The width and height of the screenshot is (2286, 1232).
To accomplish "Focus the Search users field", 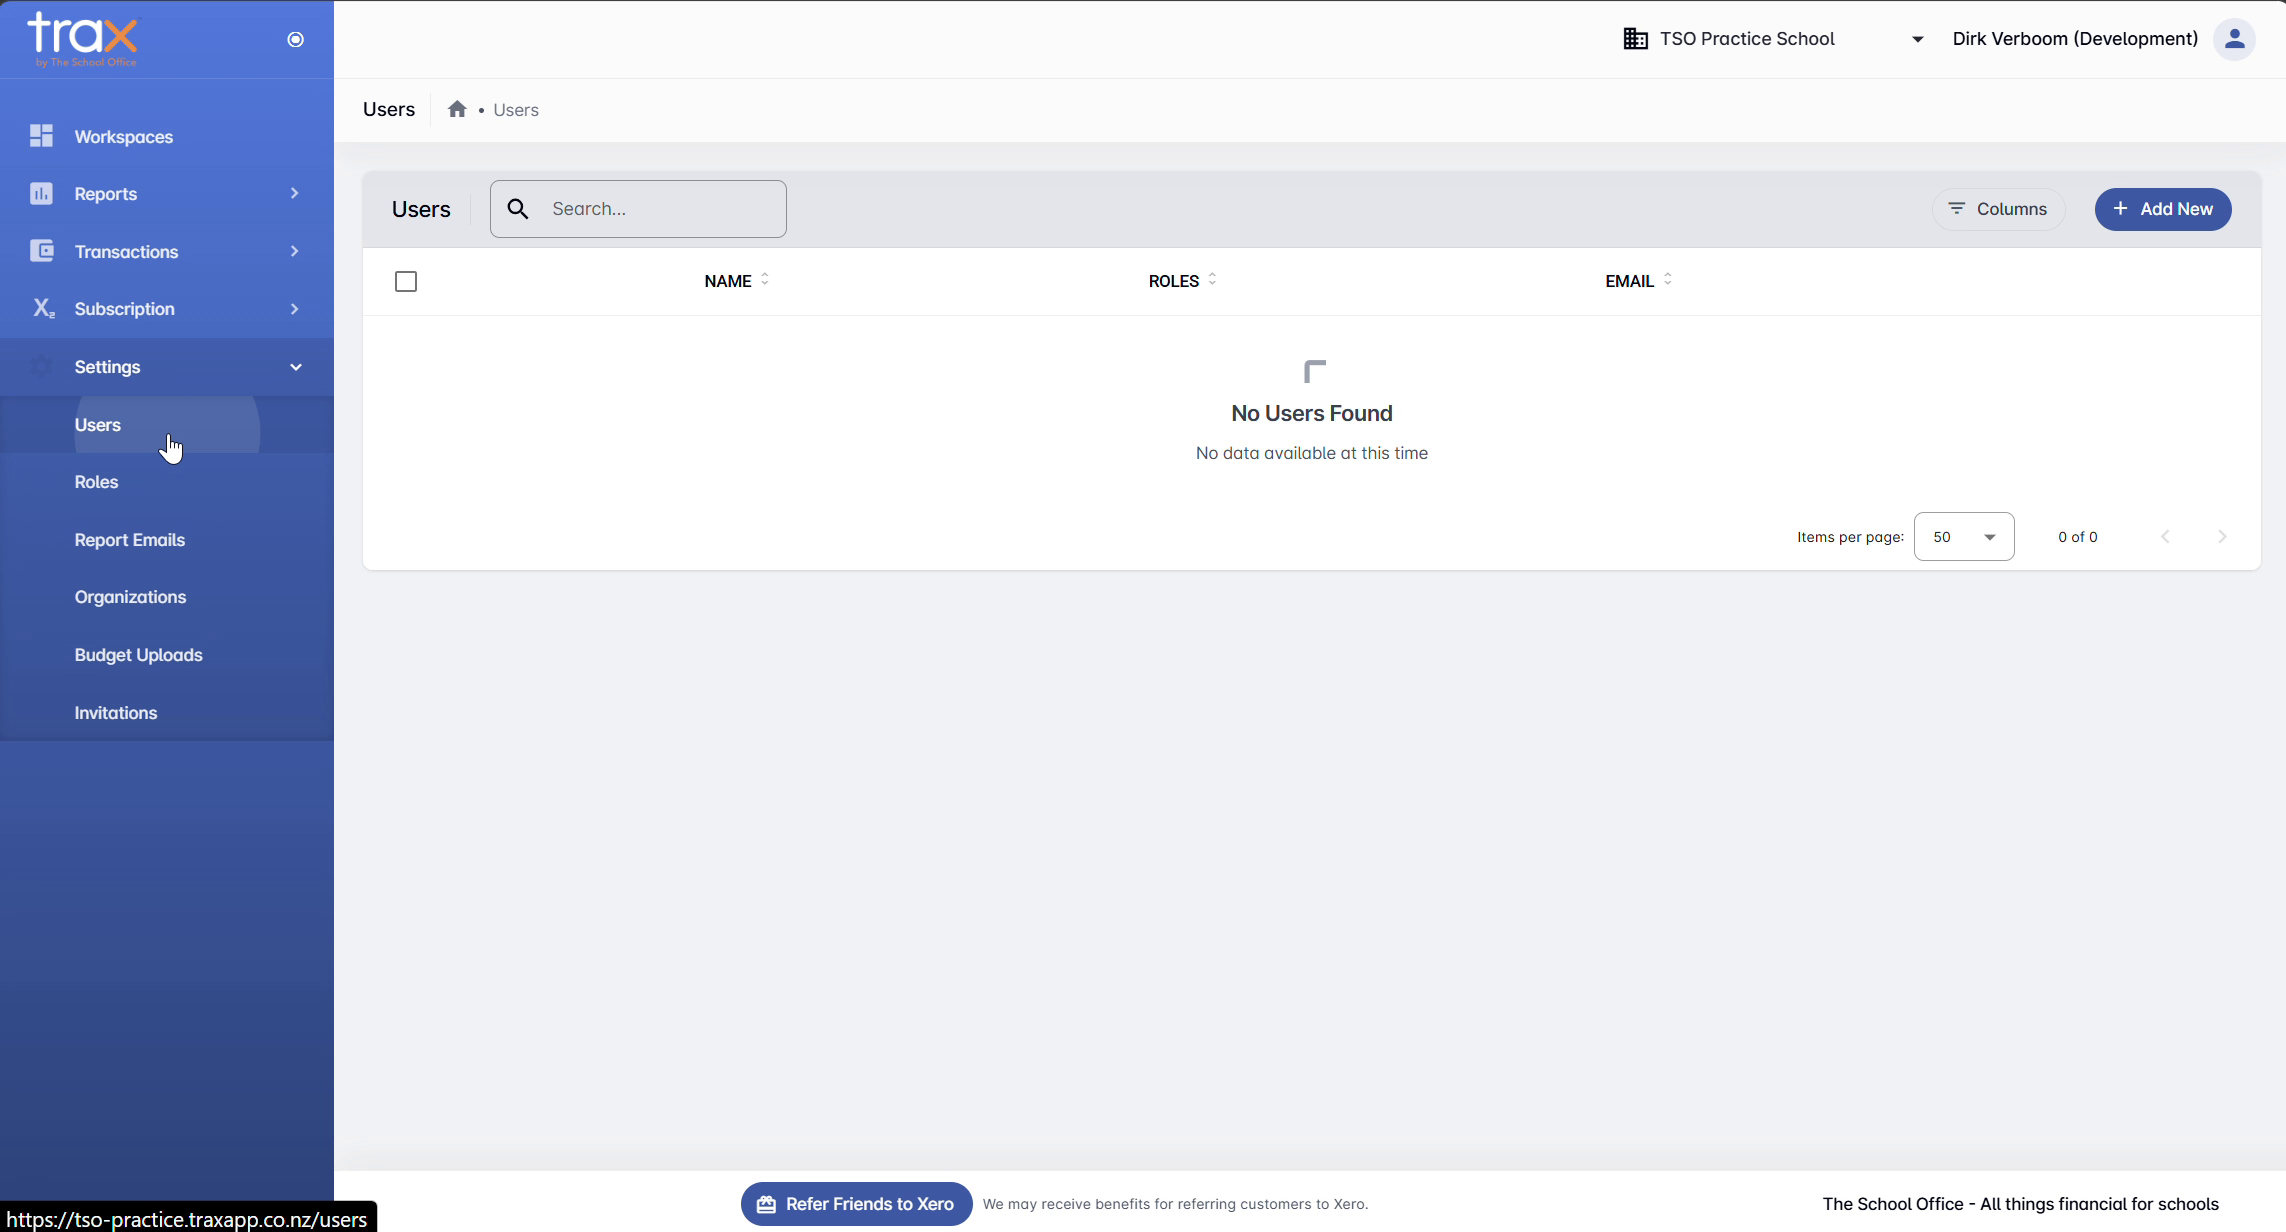I will [638, 209].
